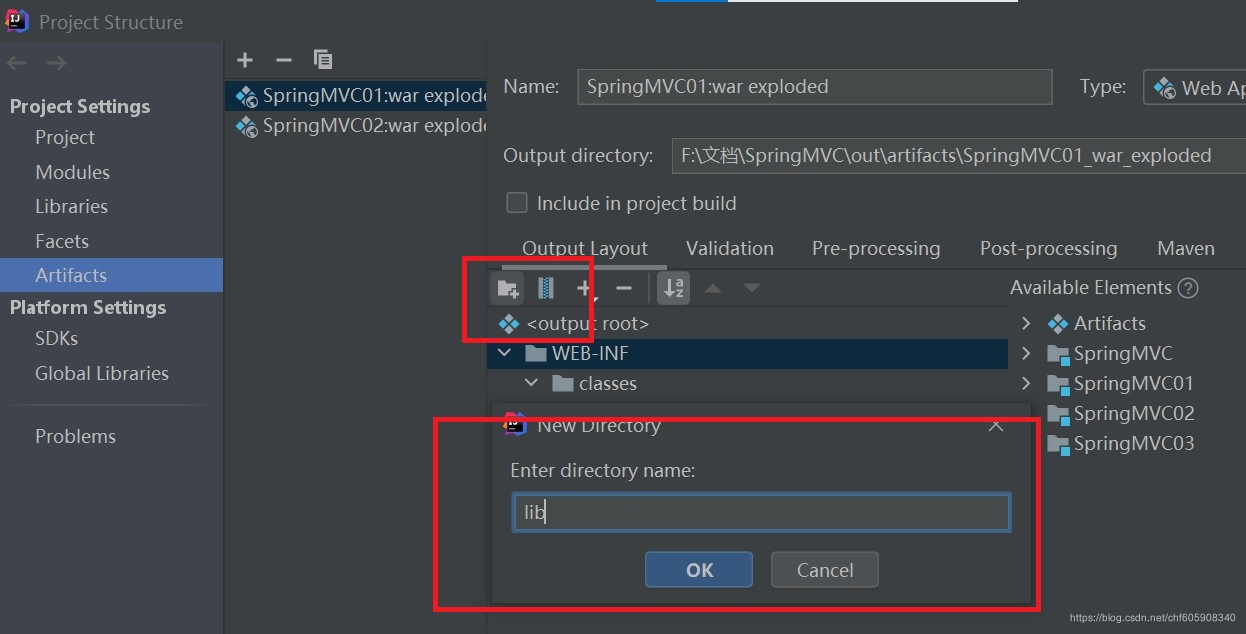Remove element from output layout
The width and height of the screenshot is (1246, 634).
[624, 288]
